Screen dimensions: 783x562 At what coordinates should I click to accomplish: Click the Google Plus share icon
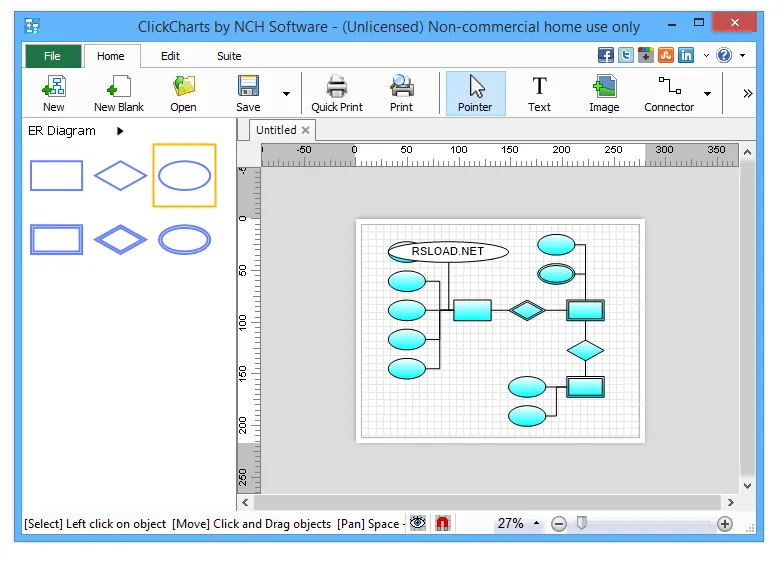point(646,55)
